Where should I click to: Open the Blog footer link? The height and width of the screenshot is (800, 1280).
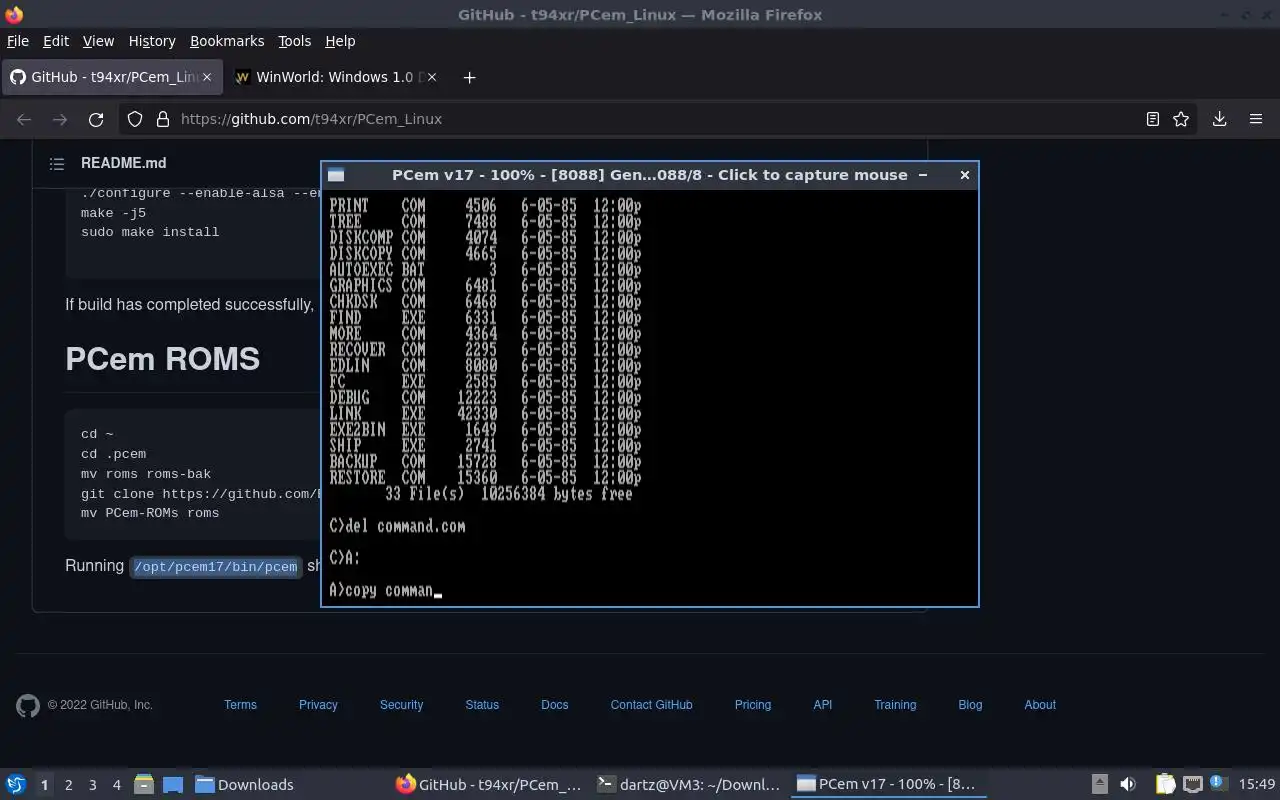point(970,705)
